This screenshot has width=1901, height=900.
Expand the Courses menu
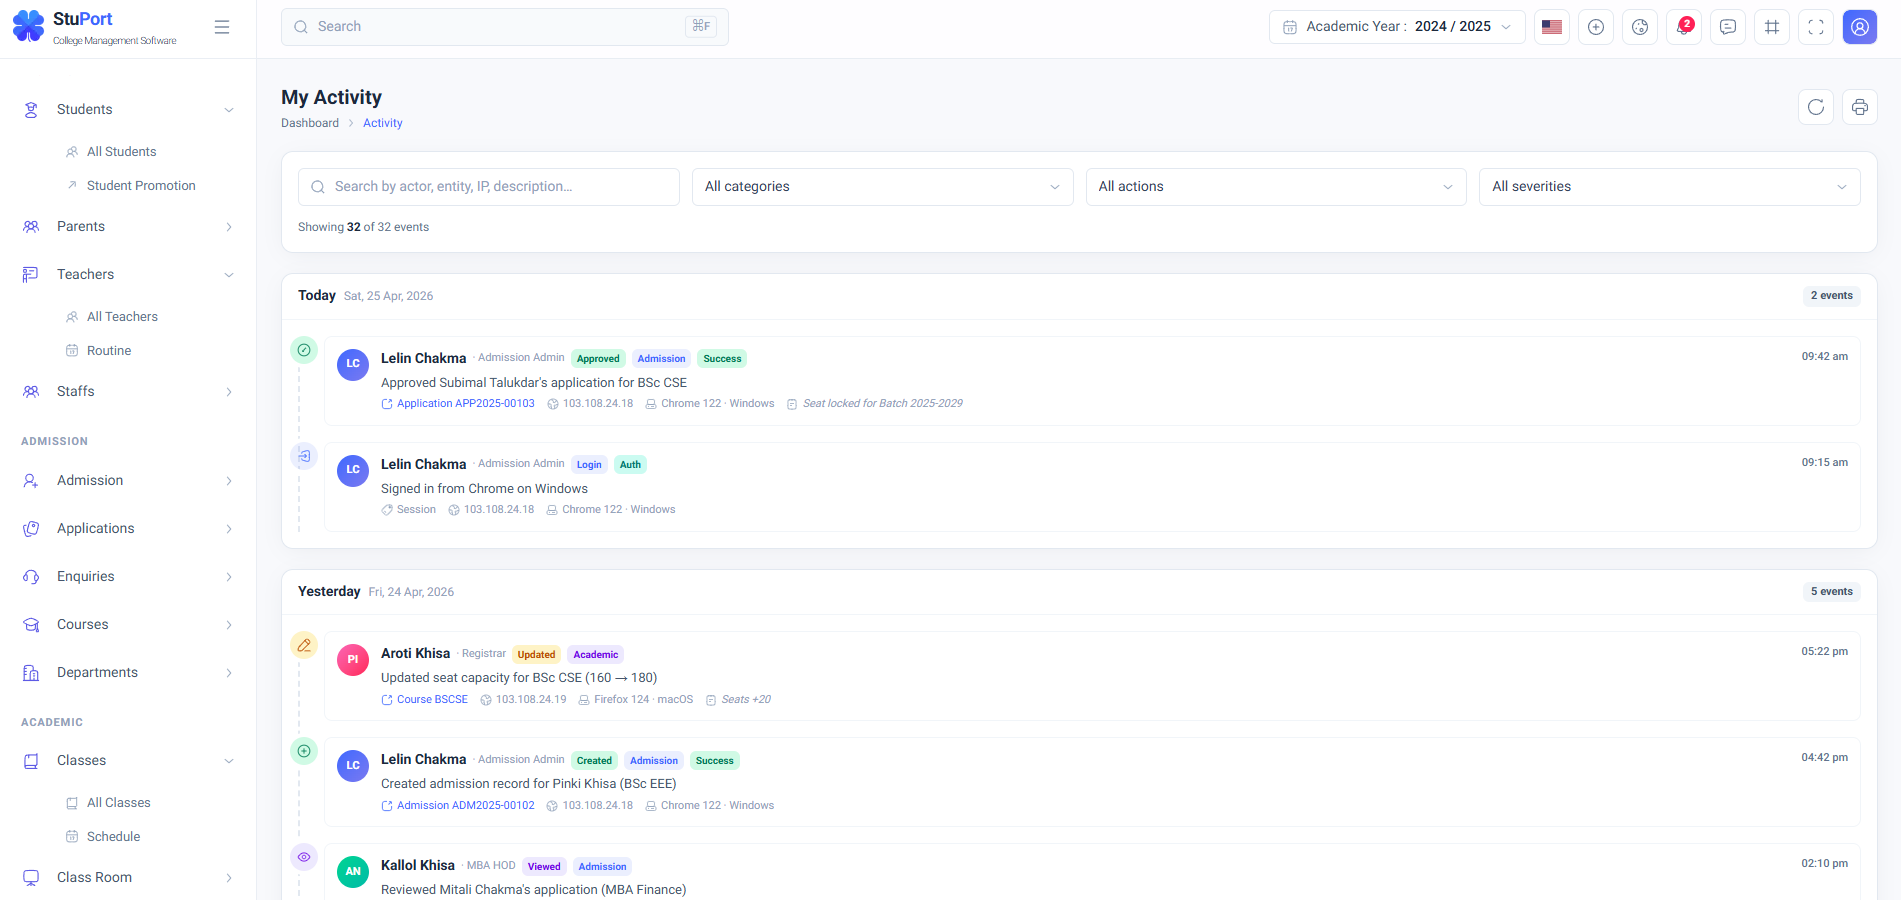point(229,625)
